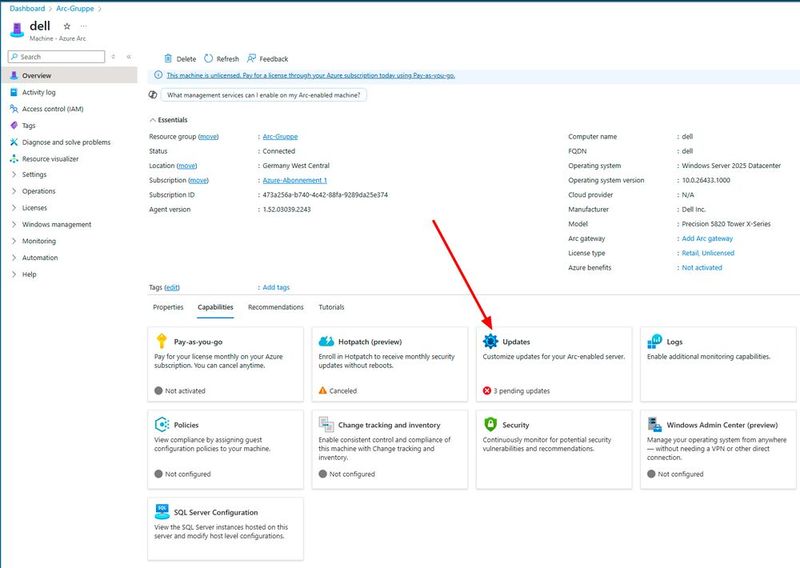Click the Retail, Unlicensed license type link
This screenshot has width=800, height=568.
coord(708,253)
